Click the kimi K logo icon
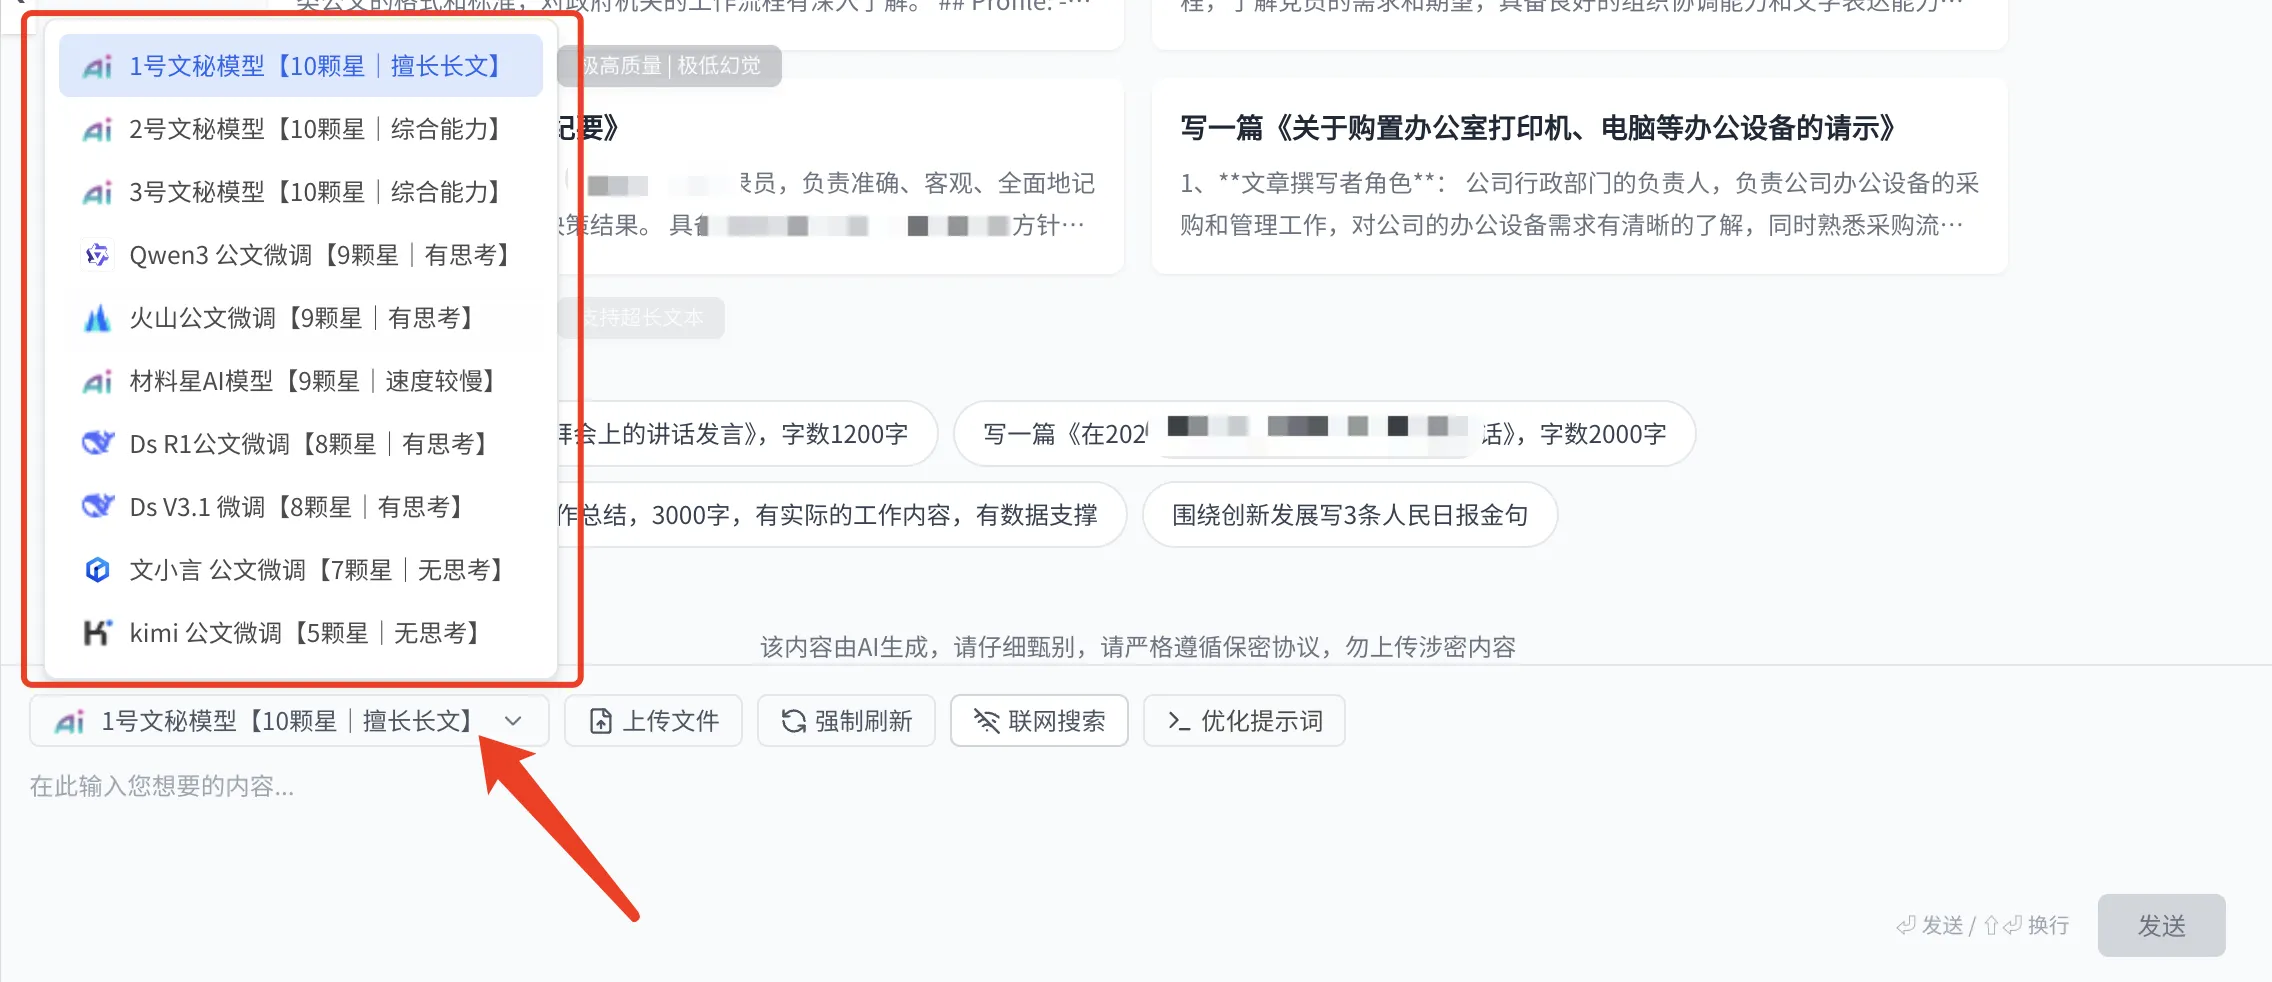The width and height of the screenshot is (2272, 982). (x=97, y=632)
